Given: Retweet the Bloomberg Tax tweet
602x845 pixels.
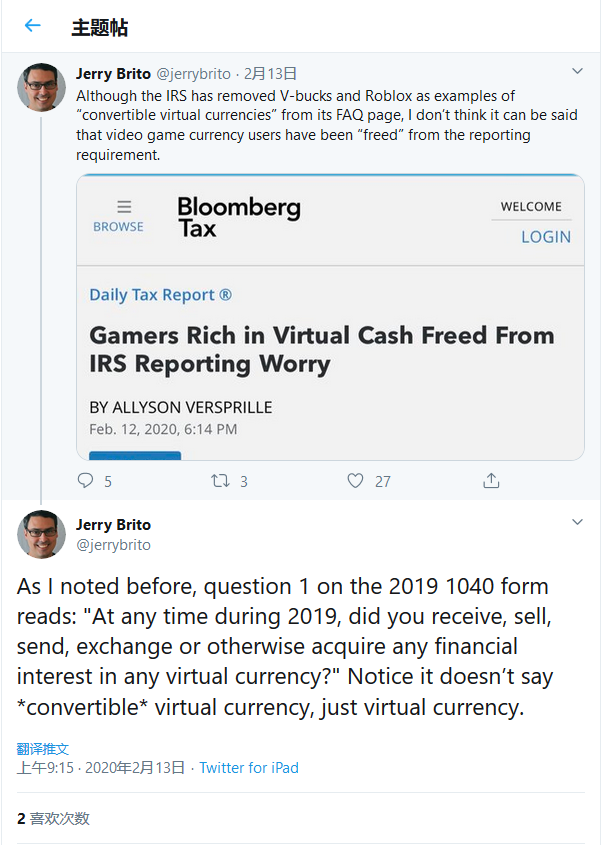Looking at the screenshot, I should (x=220, y=481).
